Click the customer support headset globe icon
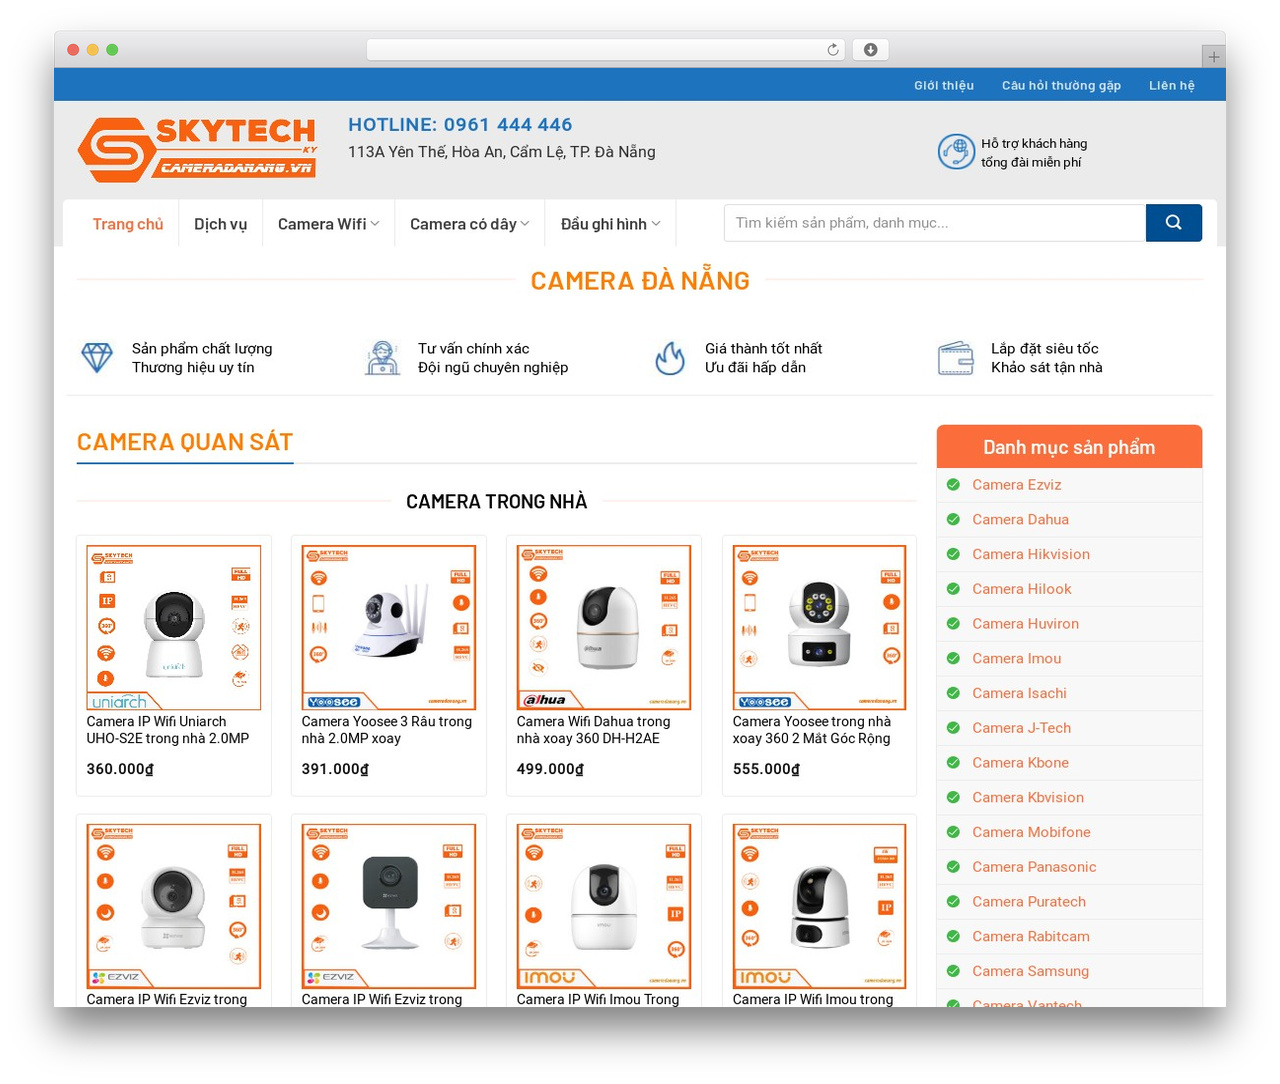 956,152
